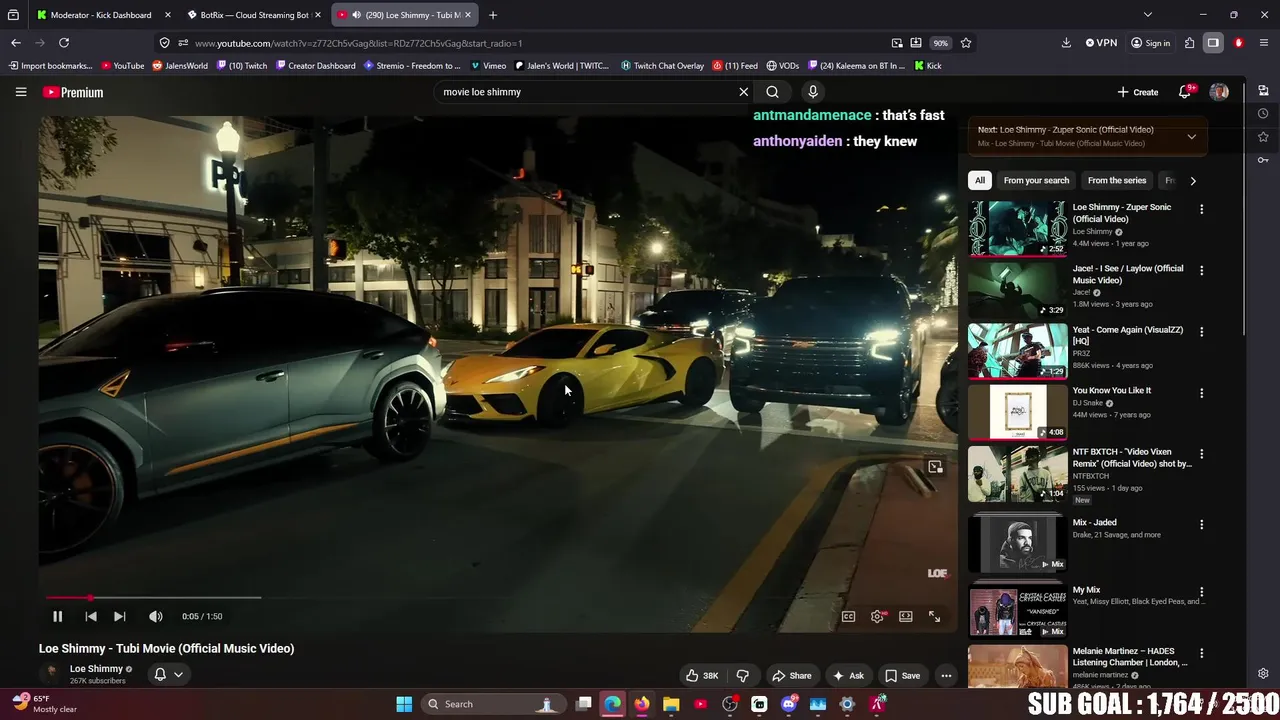Toggle the browser VPN button
Viewport: 1280px width, 720px height.
click(x=1101, y=43)
